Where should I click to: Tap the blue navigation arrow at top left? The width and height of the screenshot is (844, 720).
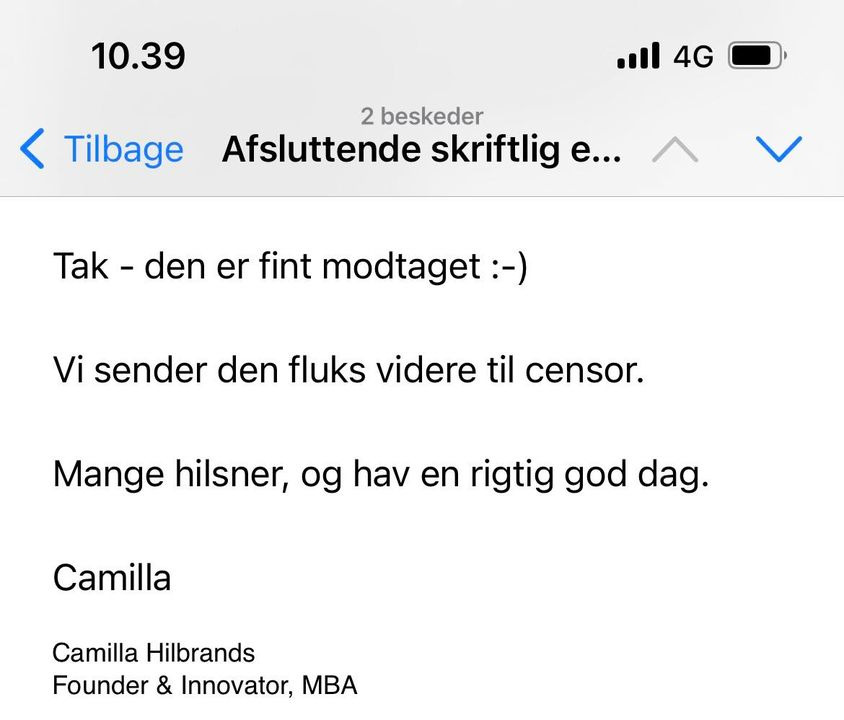(31, 148)
